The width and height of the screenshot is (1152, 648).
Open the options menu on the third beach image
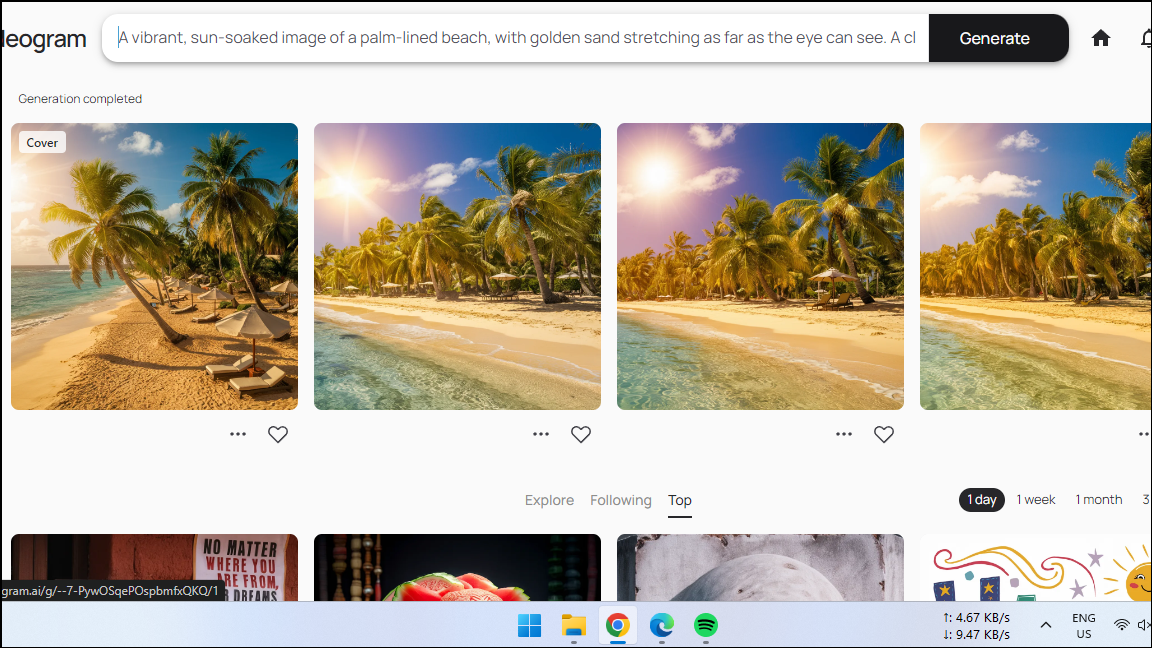pos(843,433)
